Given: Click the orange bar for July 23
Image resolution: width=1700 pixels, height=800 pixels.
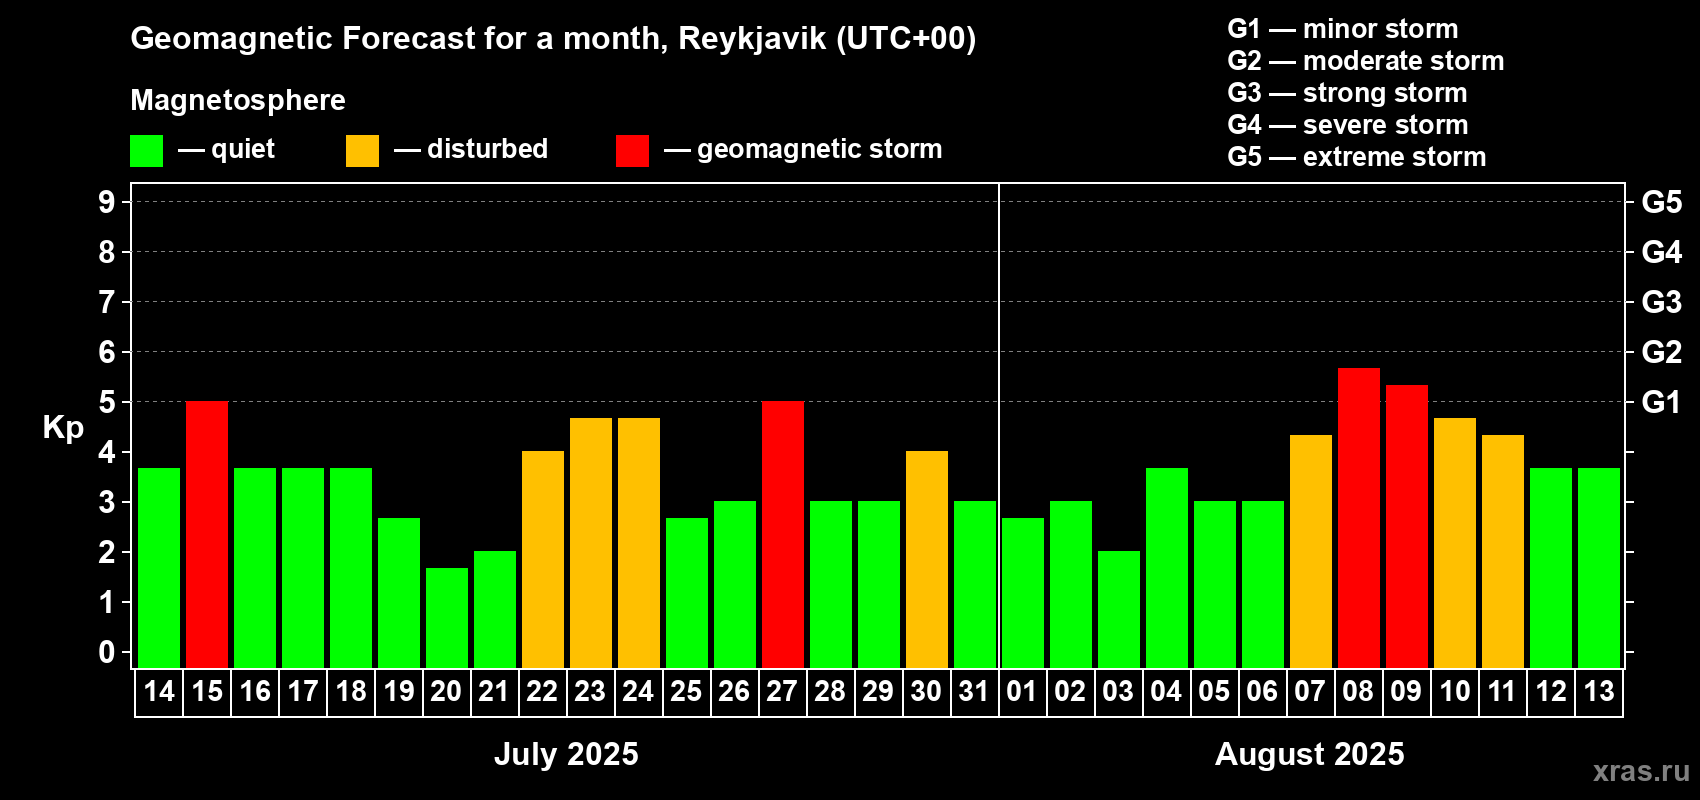Looking at the screenshot, I should tap(591, 543).
